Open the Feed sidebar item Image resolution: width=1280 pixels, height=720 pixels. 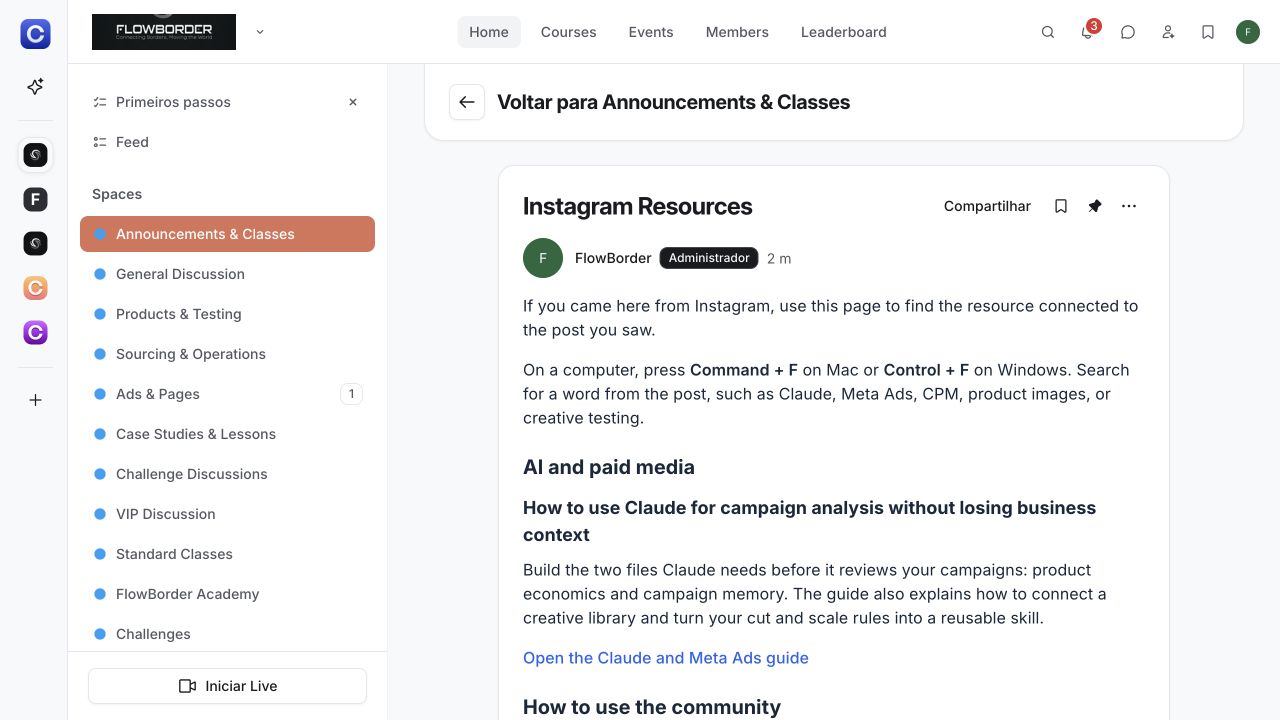tap(227, 142)
